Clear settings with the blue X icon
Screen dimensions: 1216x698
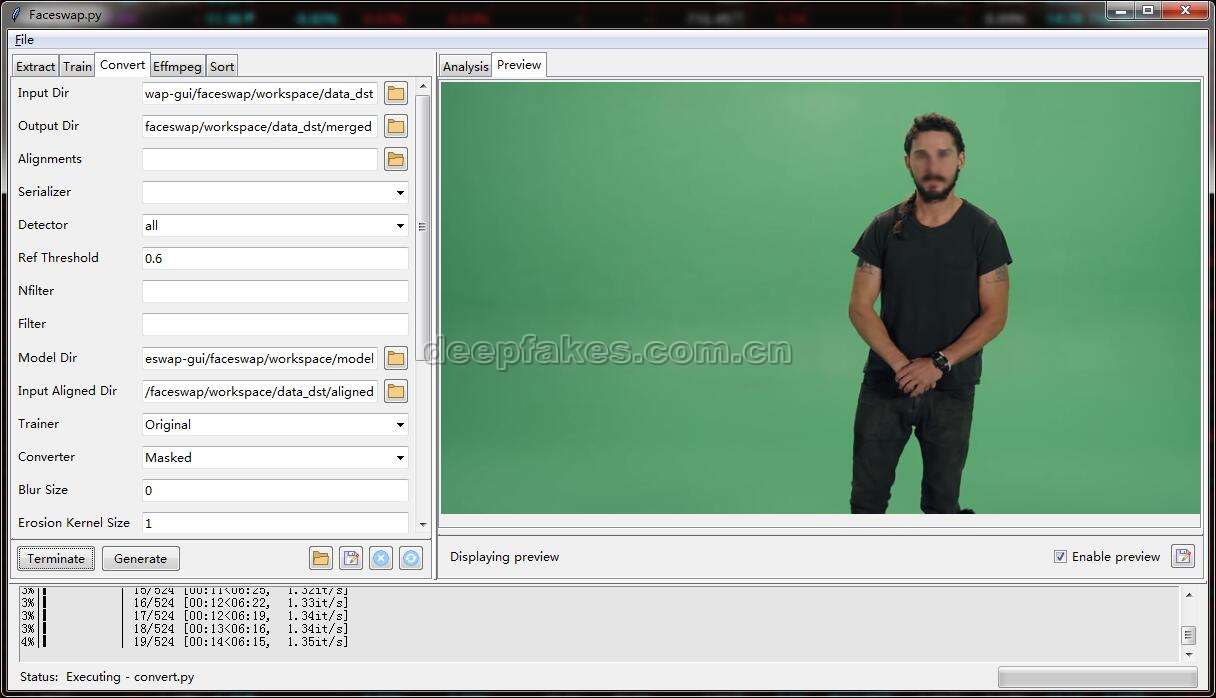[381, 558]
